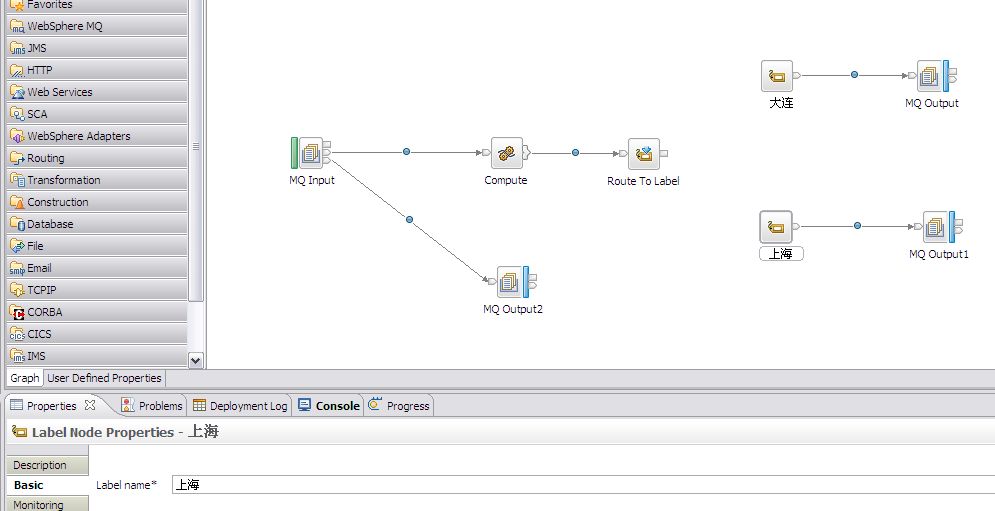Click bend point on 上海 to MQ Output1 wire

[x=857, y=225]
